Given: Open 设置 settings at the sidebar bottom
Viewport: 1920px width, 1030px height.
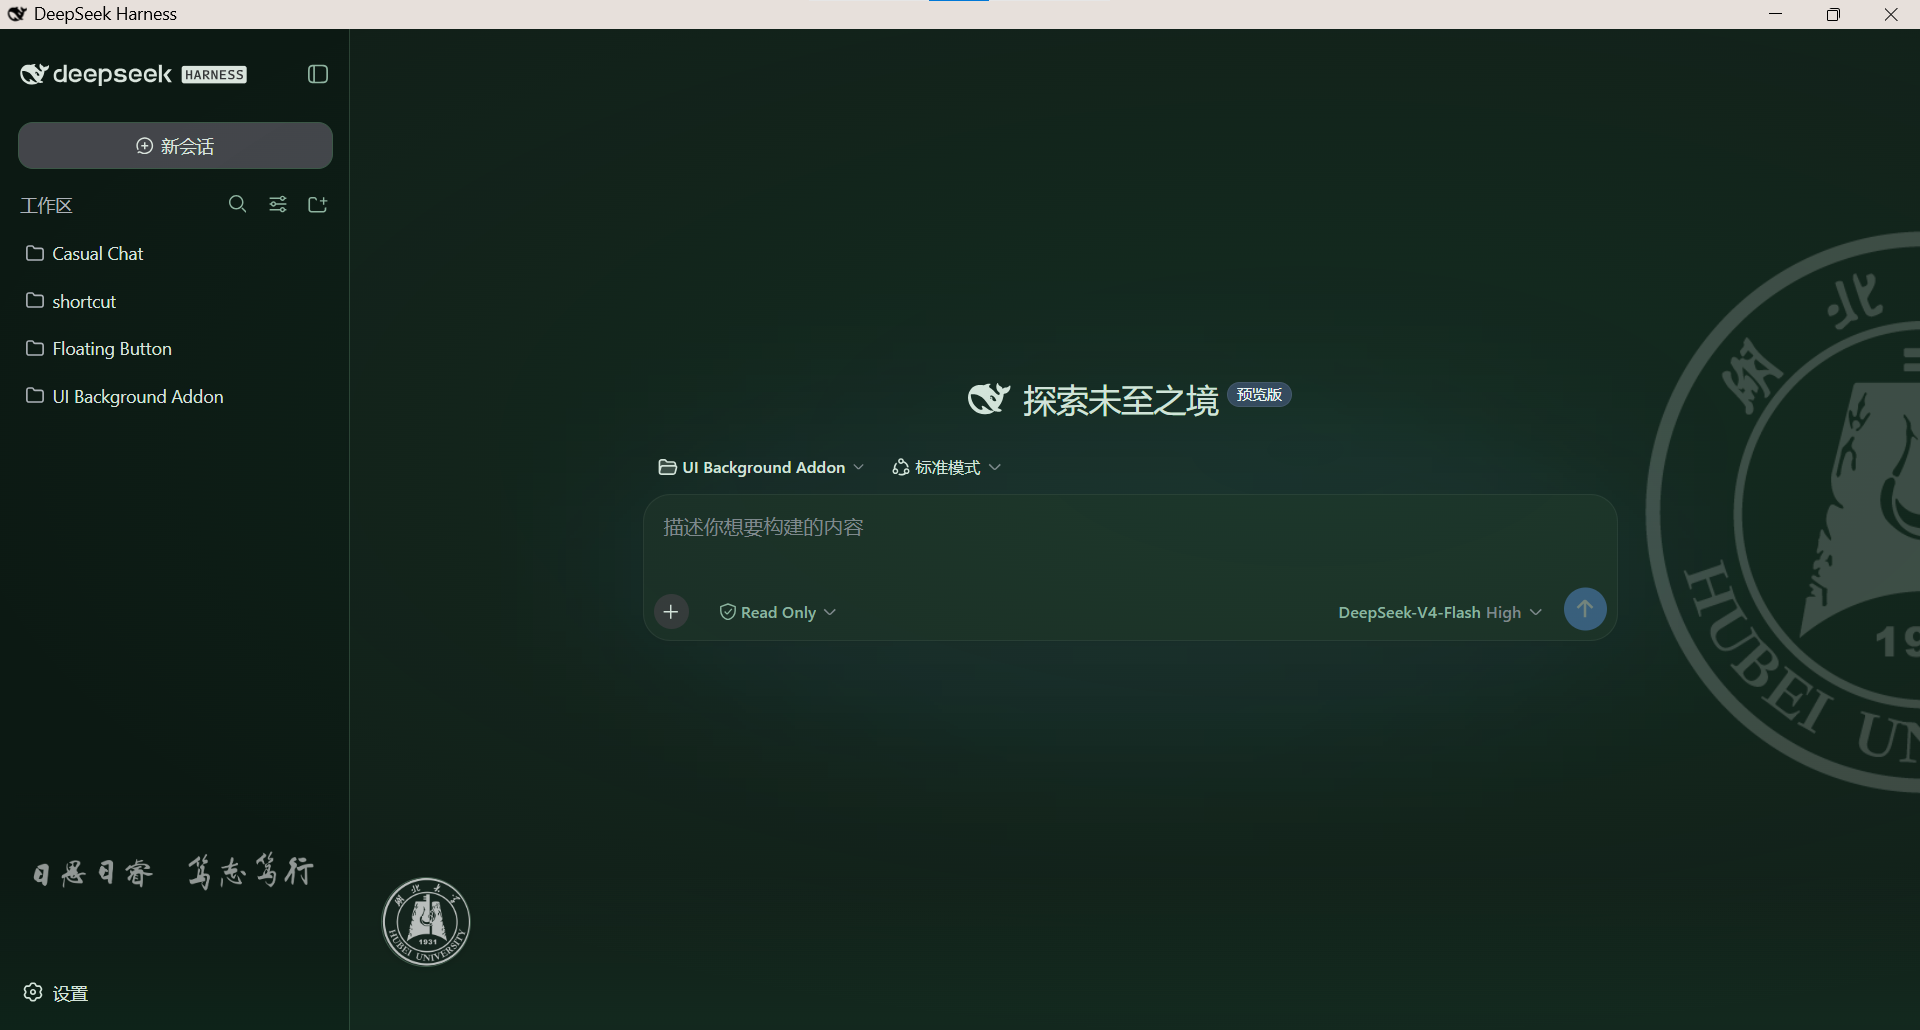Looking at the screenshot, I should click(x=56, y=993).
